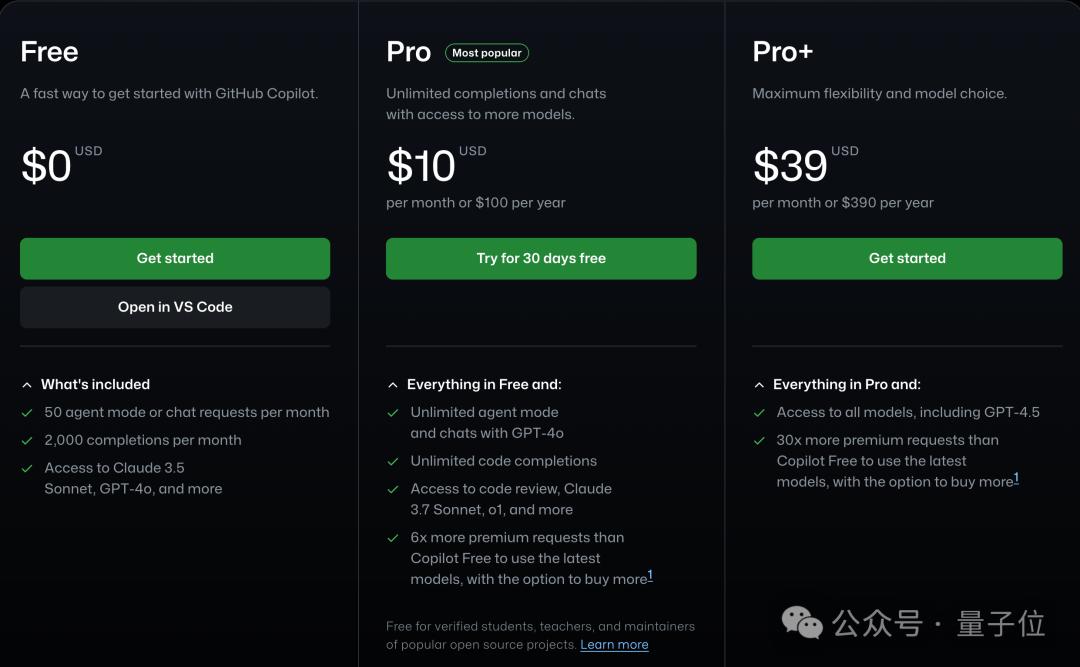Click checkmark beside 2,000 completions per month
Image resolution: width=1080 pixels, height=667 pixels.
pyautogui.click(x=27, y=440)
